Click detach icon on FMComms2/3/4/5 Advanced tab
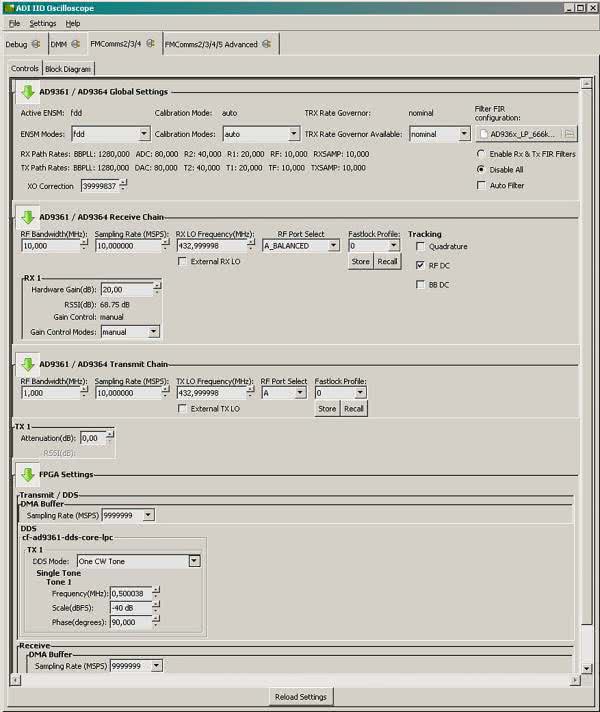Screen dimensions: 600x712 [x=266, y=44]
